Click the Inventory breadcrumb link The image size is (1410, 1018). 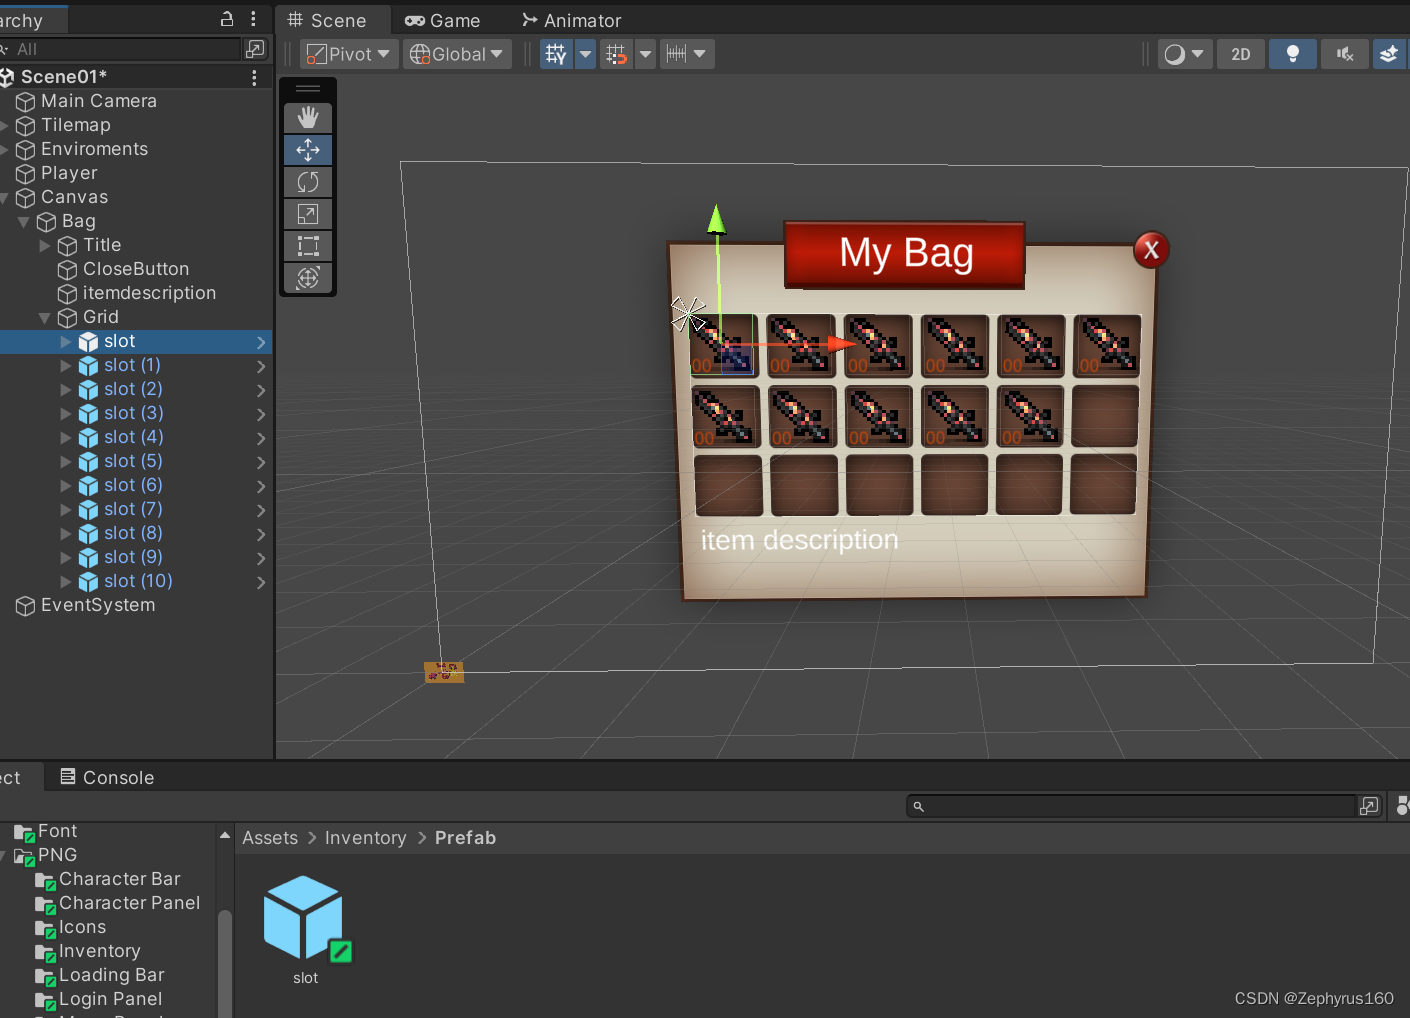point(365,838)
